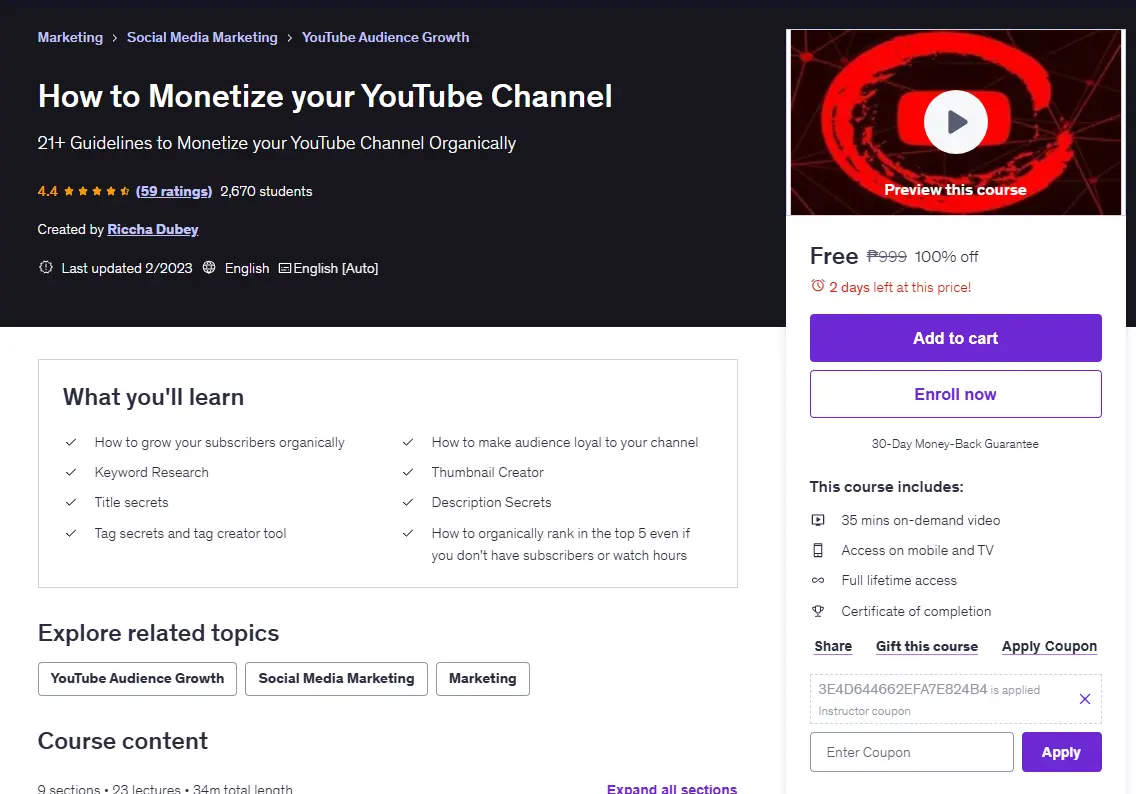Viewport: 1136px width, 794px height.
Task: Click the checkmark beside Keyword Research
Action: [71, 472]
